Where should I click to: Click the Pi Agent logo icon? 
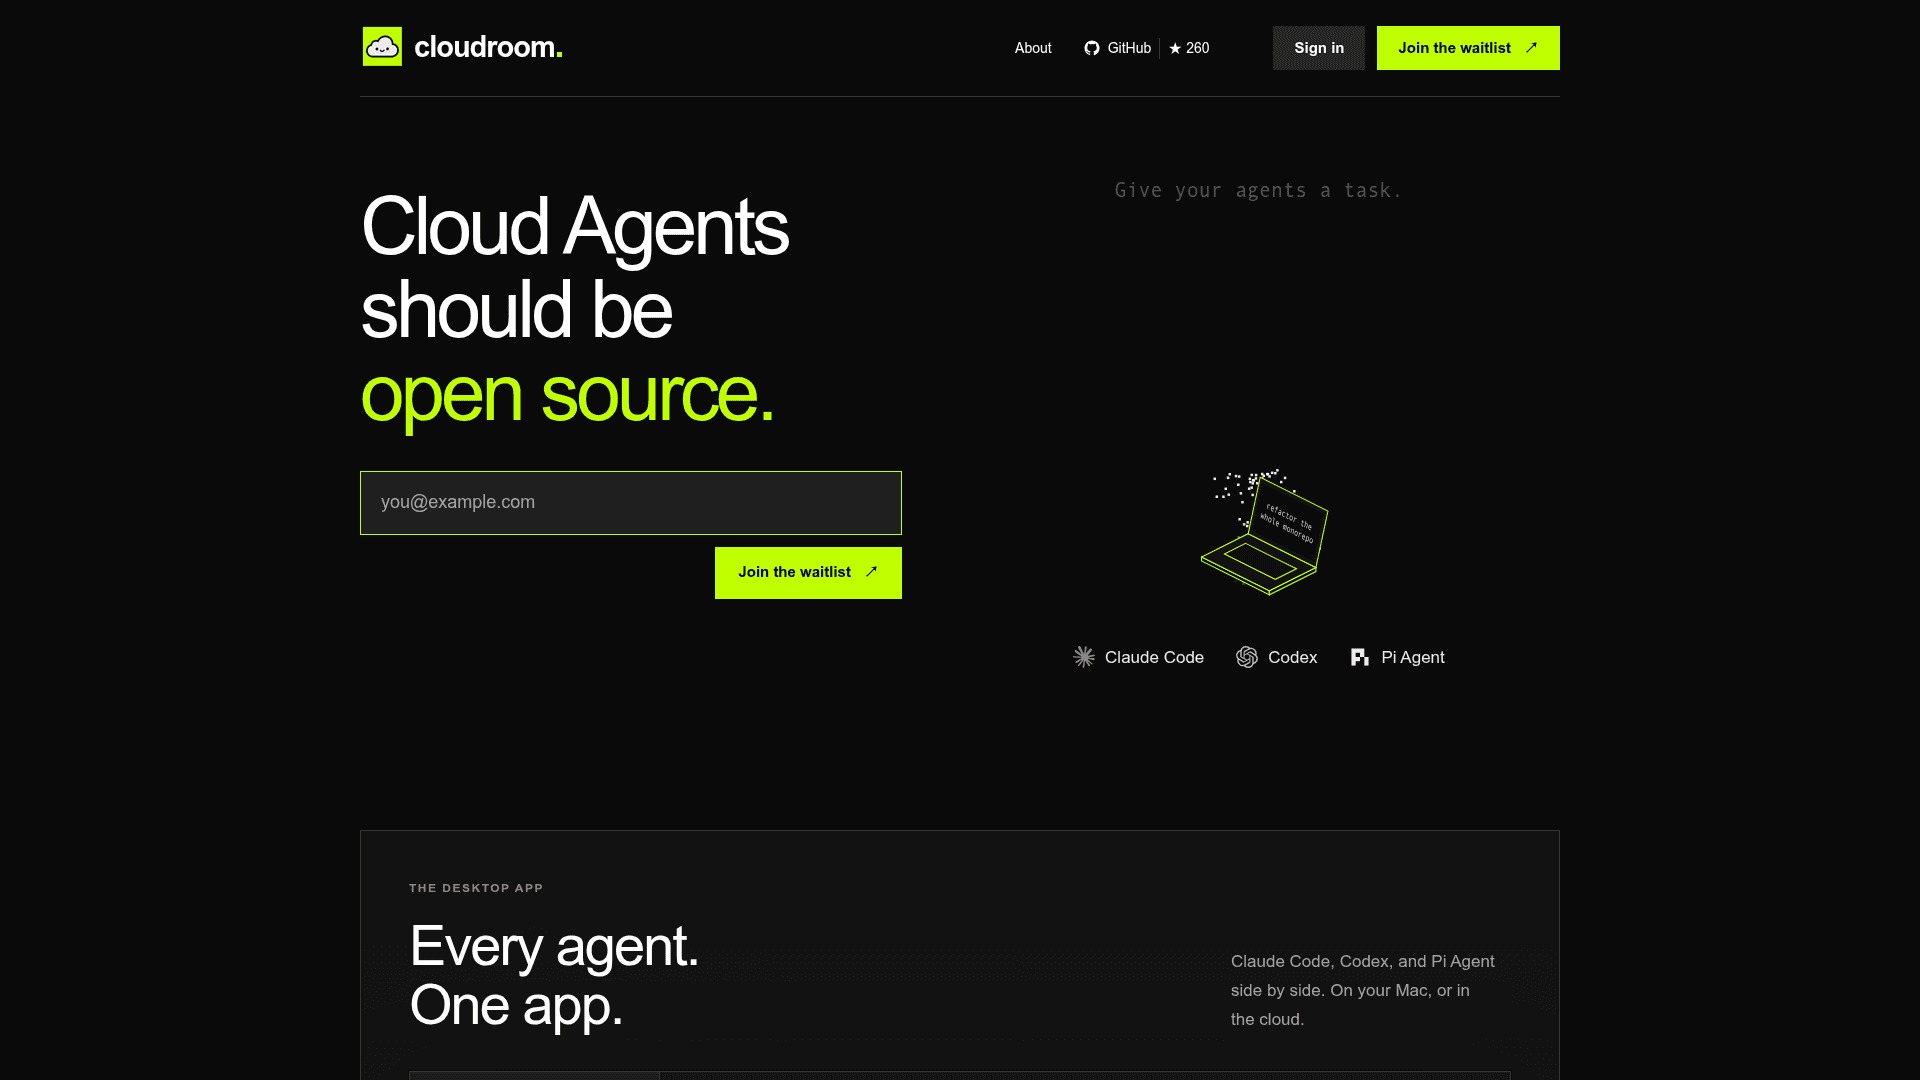(x=1360, y=657)
